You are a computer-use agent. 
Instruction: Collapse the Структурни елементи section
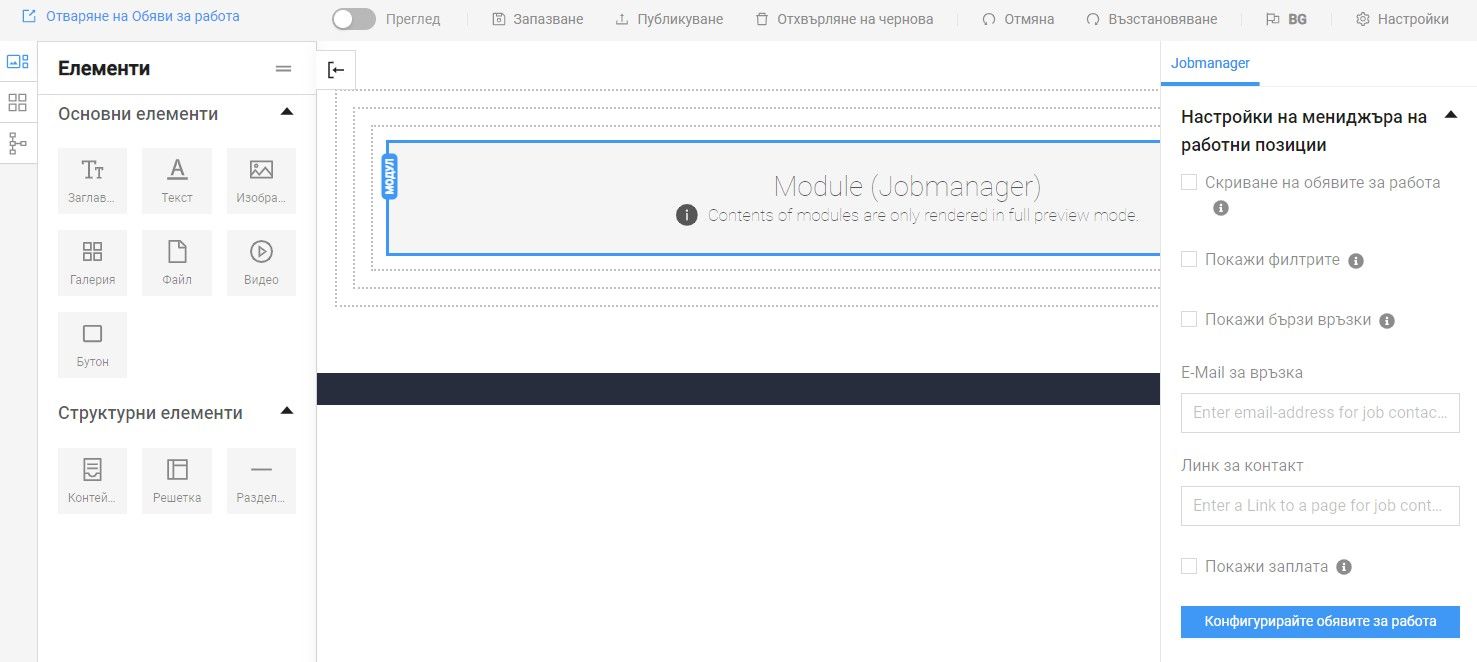[x=287, y=411]
